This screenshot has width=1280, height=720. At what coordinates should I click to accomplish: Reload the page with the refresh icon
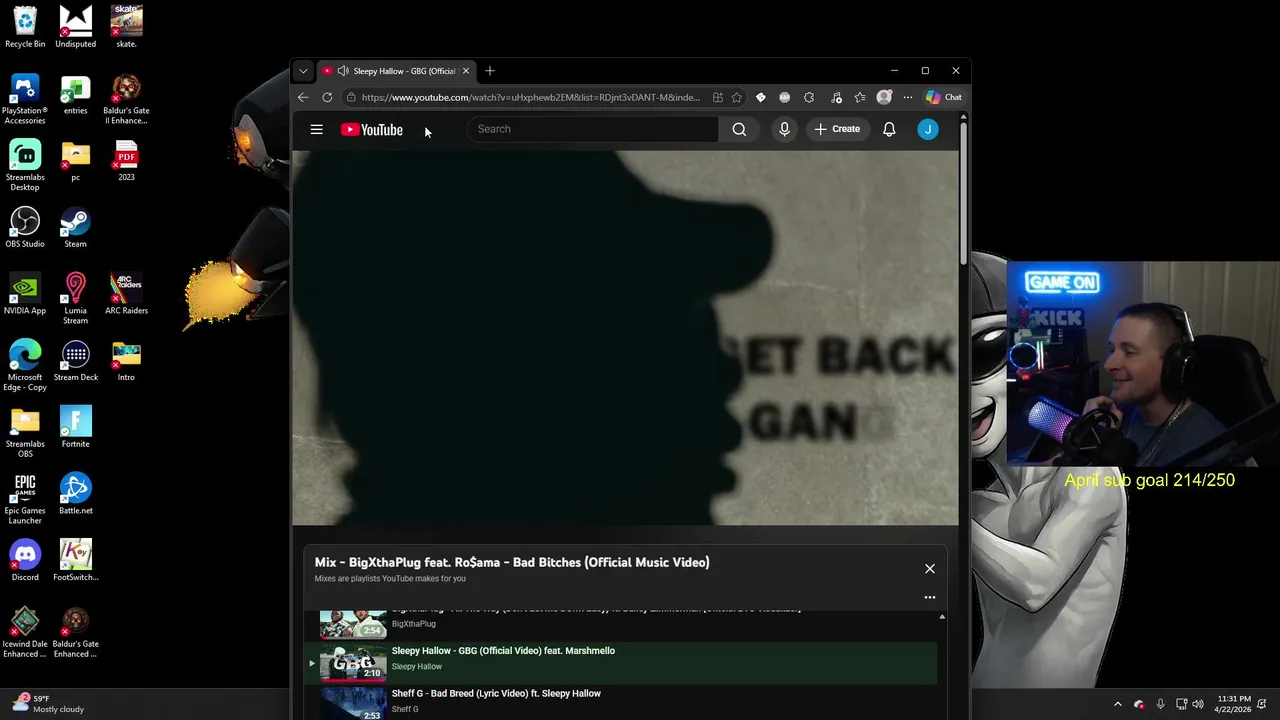pos(327,97)
